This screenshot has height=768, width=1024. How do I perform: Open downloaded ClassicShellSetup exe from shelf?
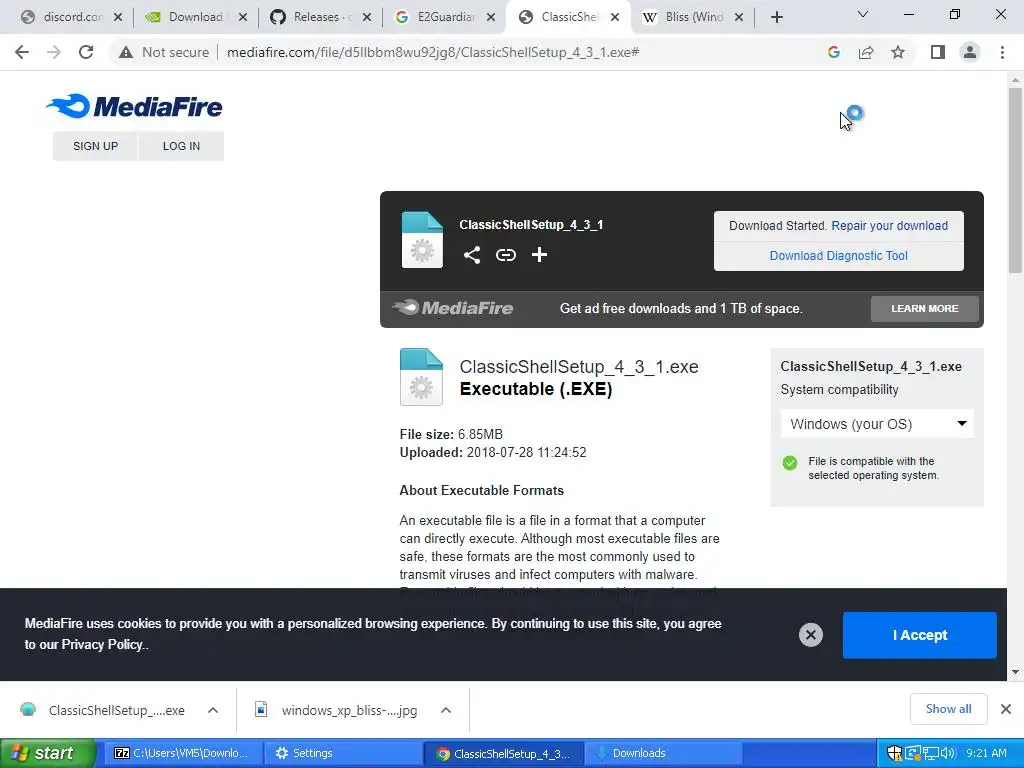pos(103,710)
